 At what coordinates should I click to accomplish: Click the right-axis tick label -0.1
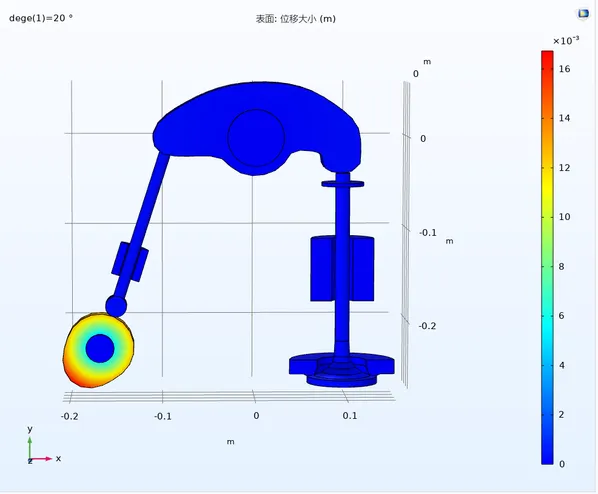428,233
